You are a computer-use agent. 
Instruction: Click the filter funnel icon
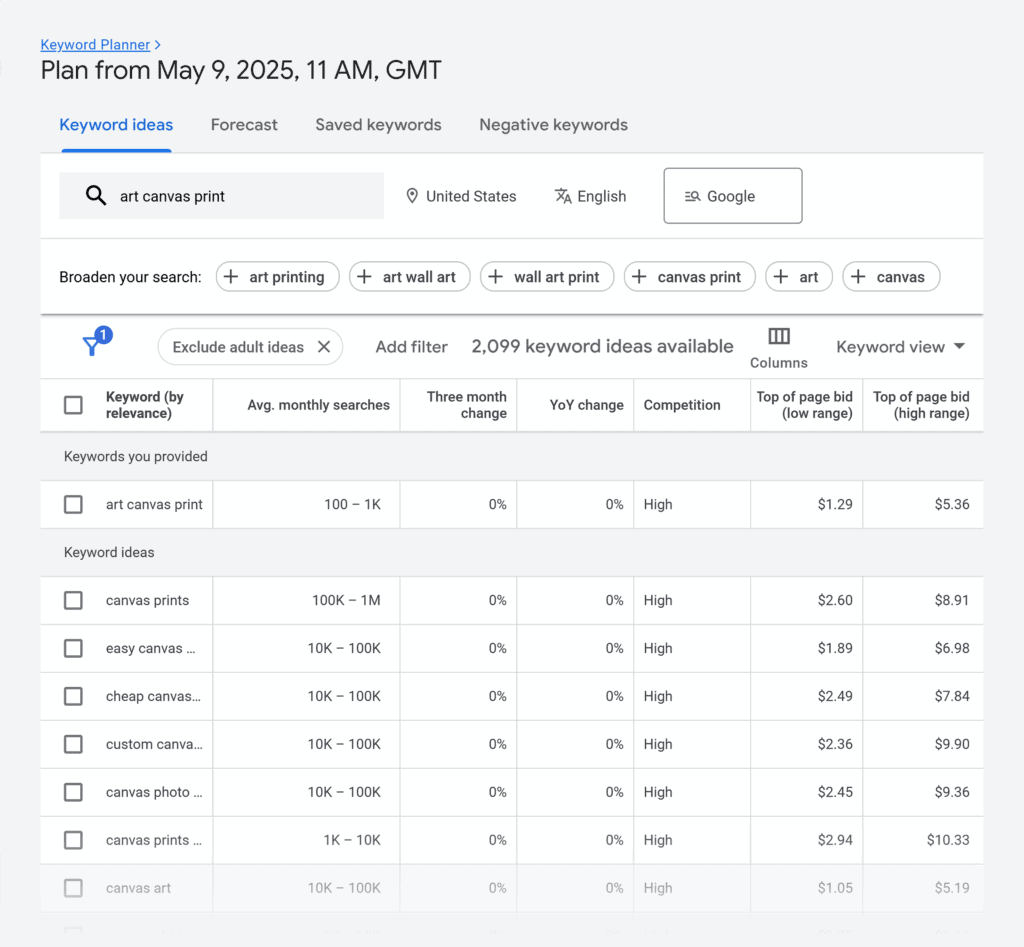click(x=93, y=346)
